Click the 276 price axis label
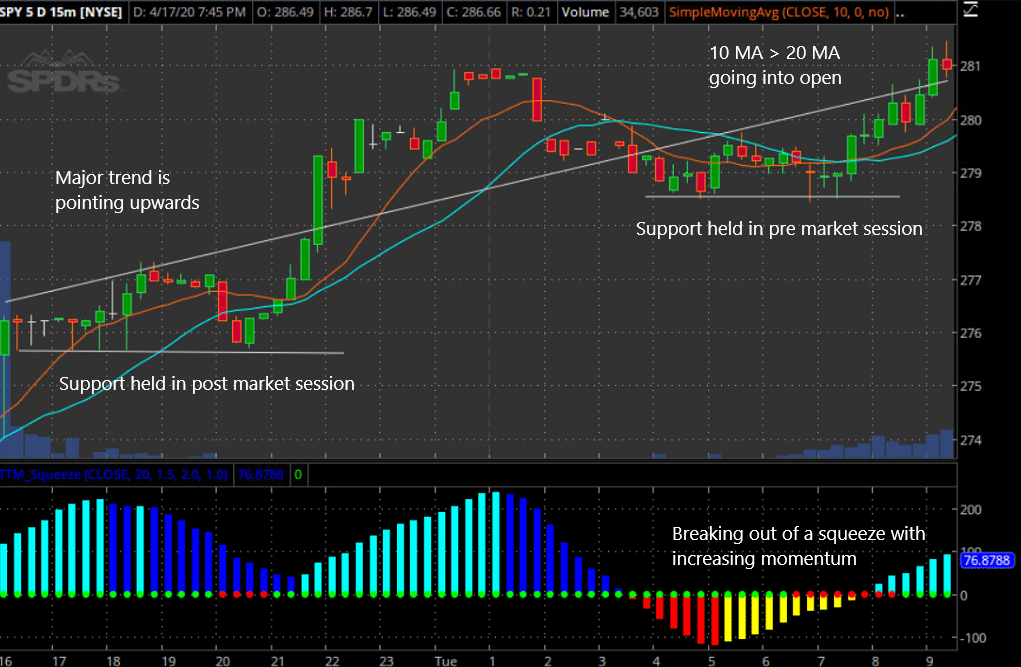1021x667 pixels. point(970,333)
